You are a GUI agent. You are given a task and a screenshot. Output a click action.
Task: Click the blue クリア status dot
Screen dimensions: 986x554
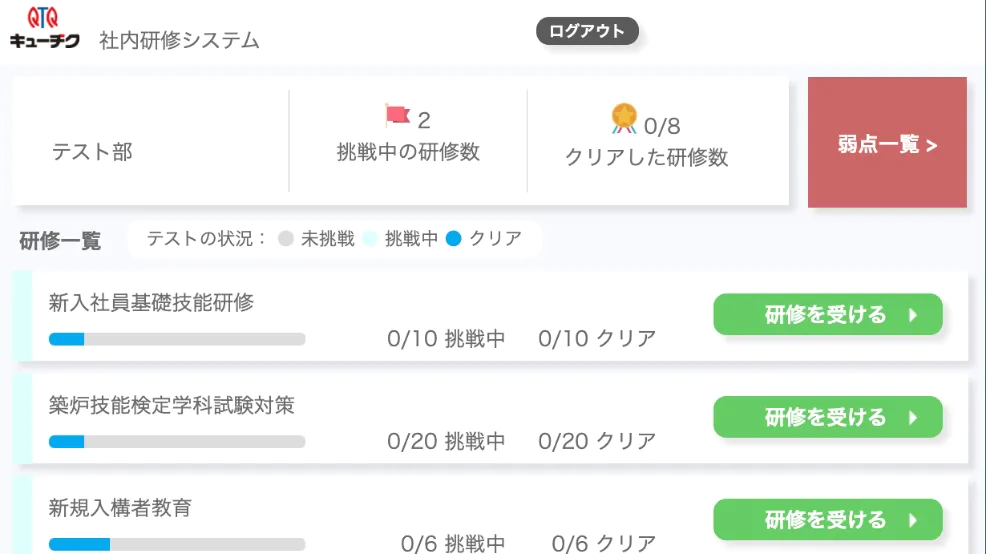pos(454,239)
